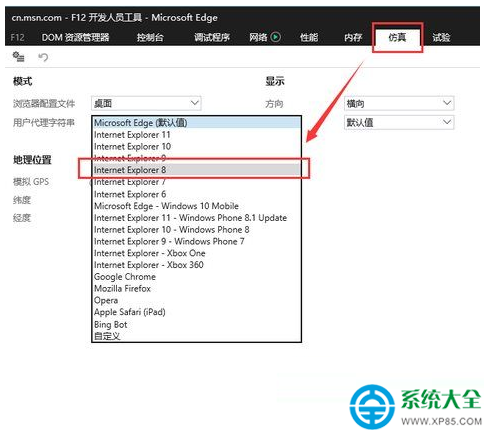Click the reset emulation settings undo icon
This screenshot has width=484, height=432.
click(43, 57)
